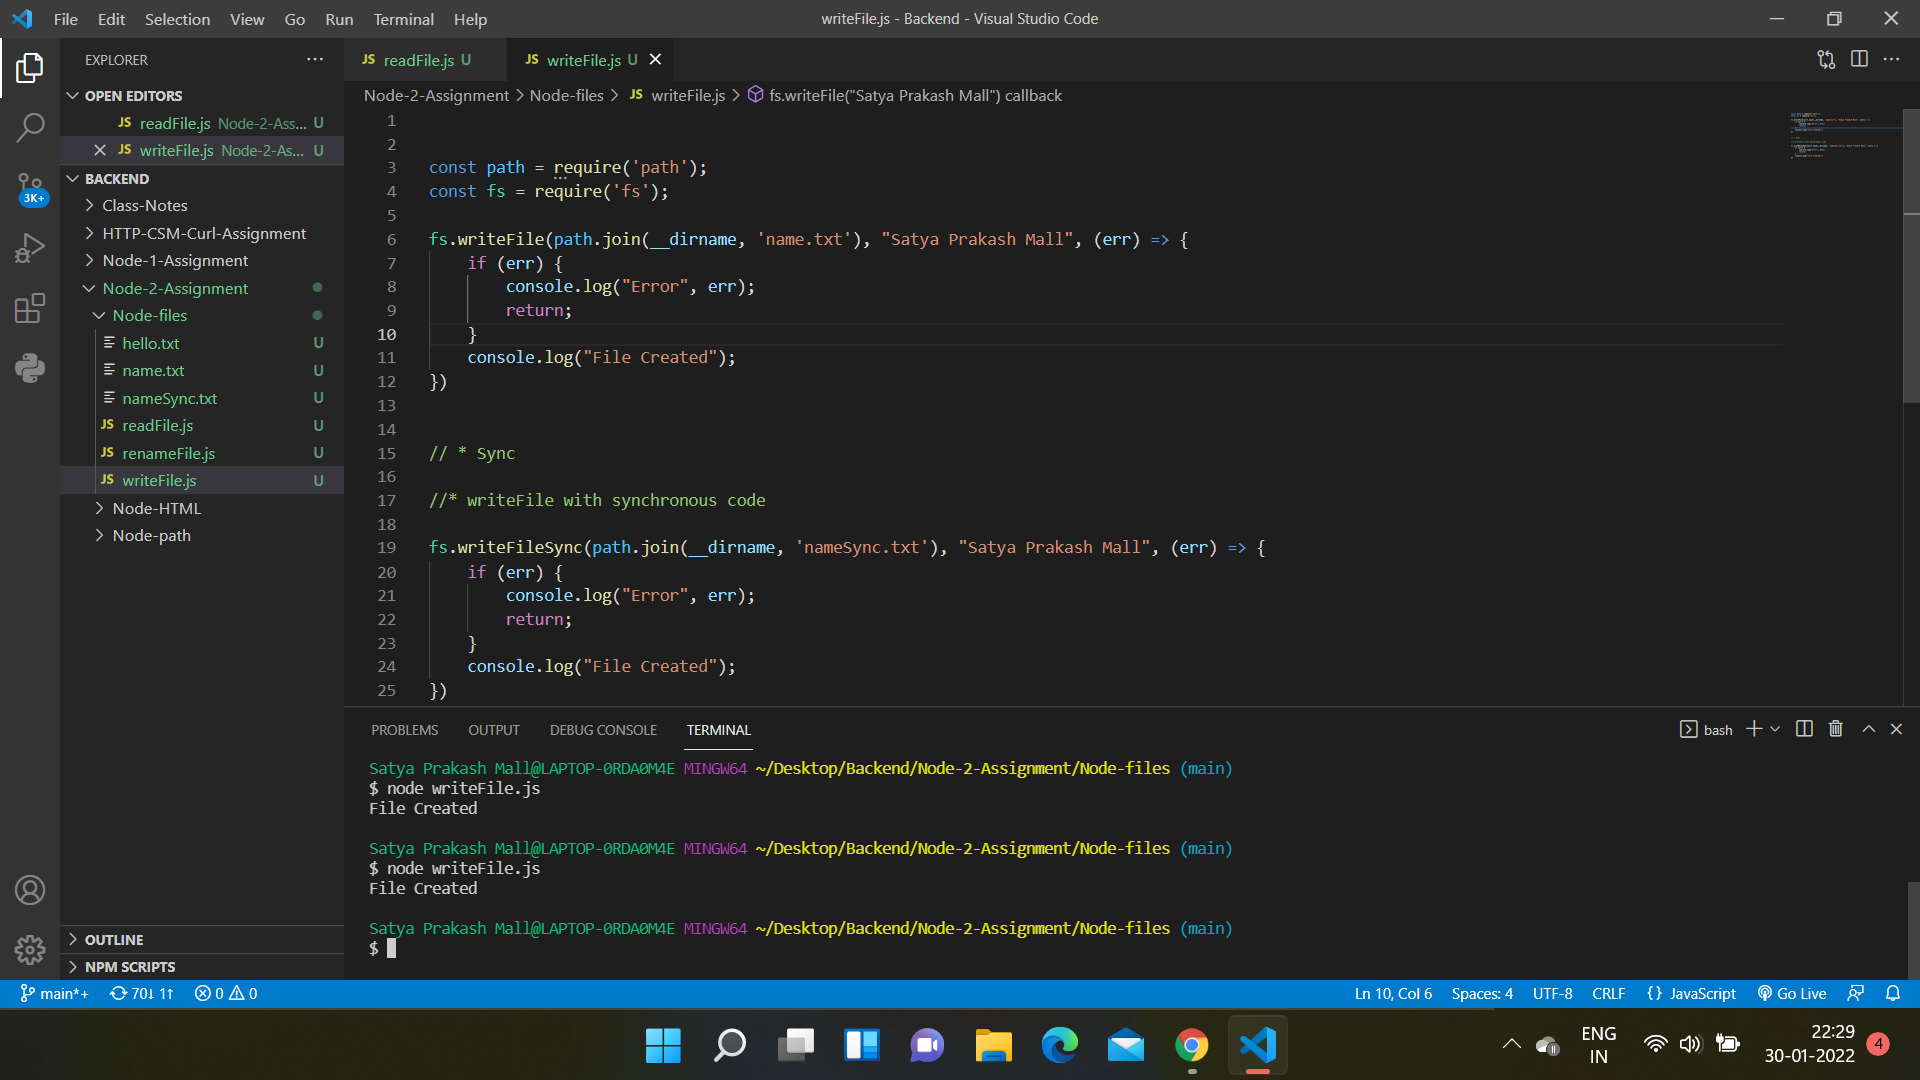Split the editor to the right
1920x1080 pixels.
coord(1859,60)
